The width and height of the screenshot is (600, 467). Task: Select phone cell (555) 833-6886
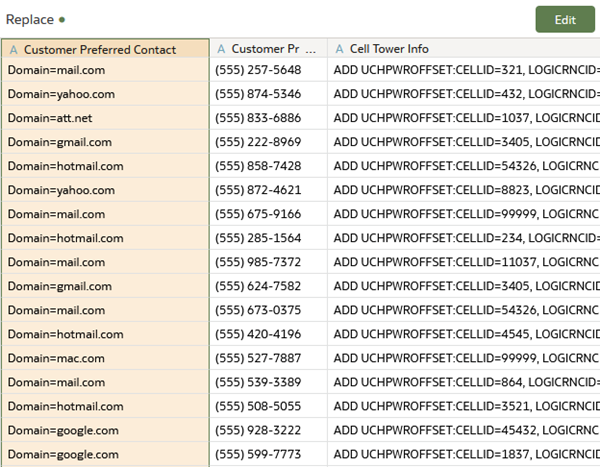pyautogui.click(x=269, y=118)
